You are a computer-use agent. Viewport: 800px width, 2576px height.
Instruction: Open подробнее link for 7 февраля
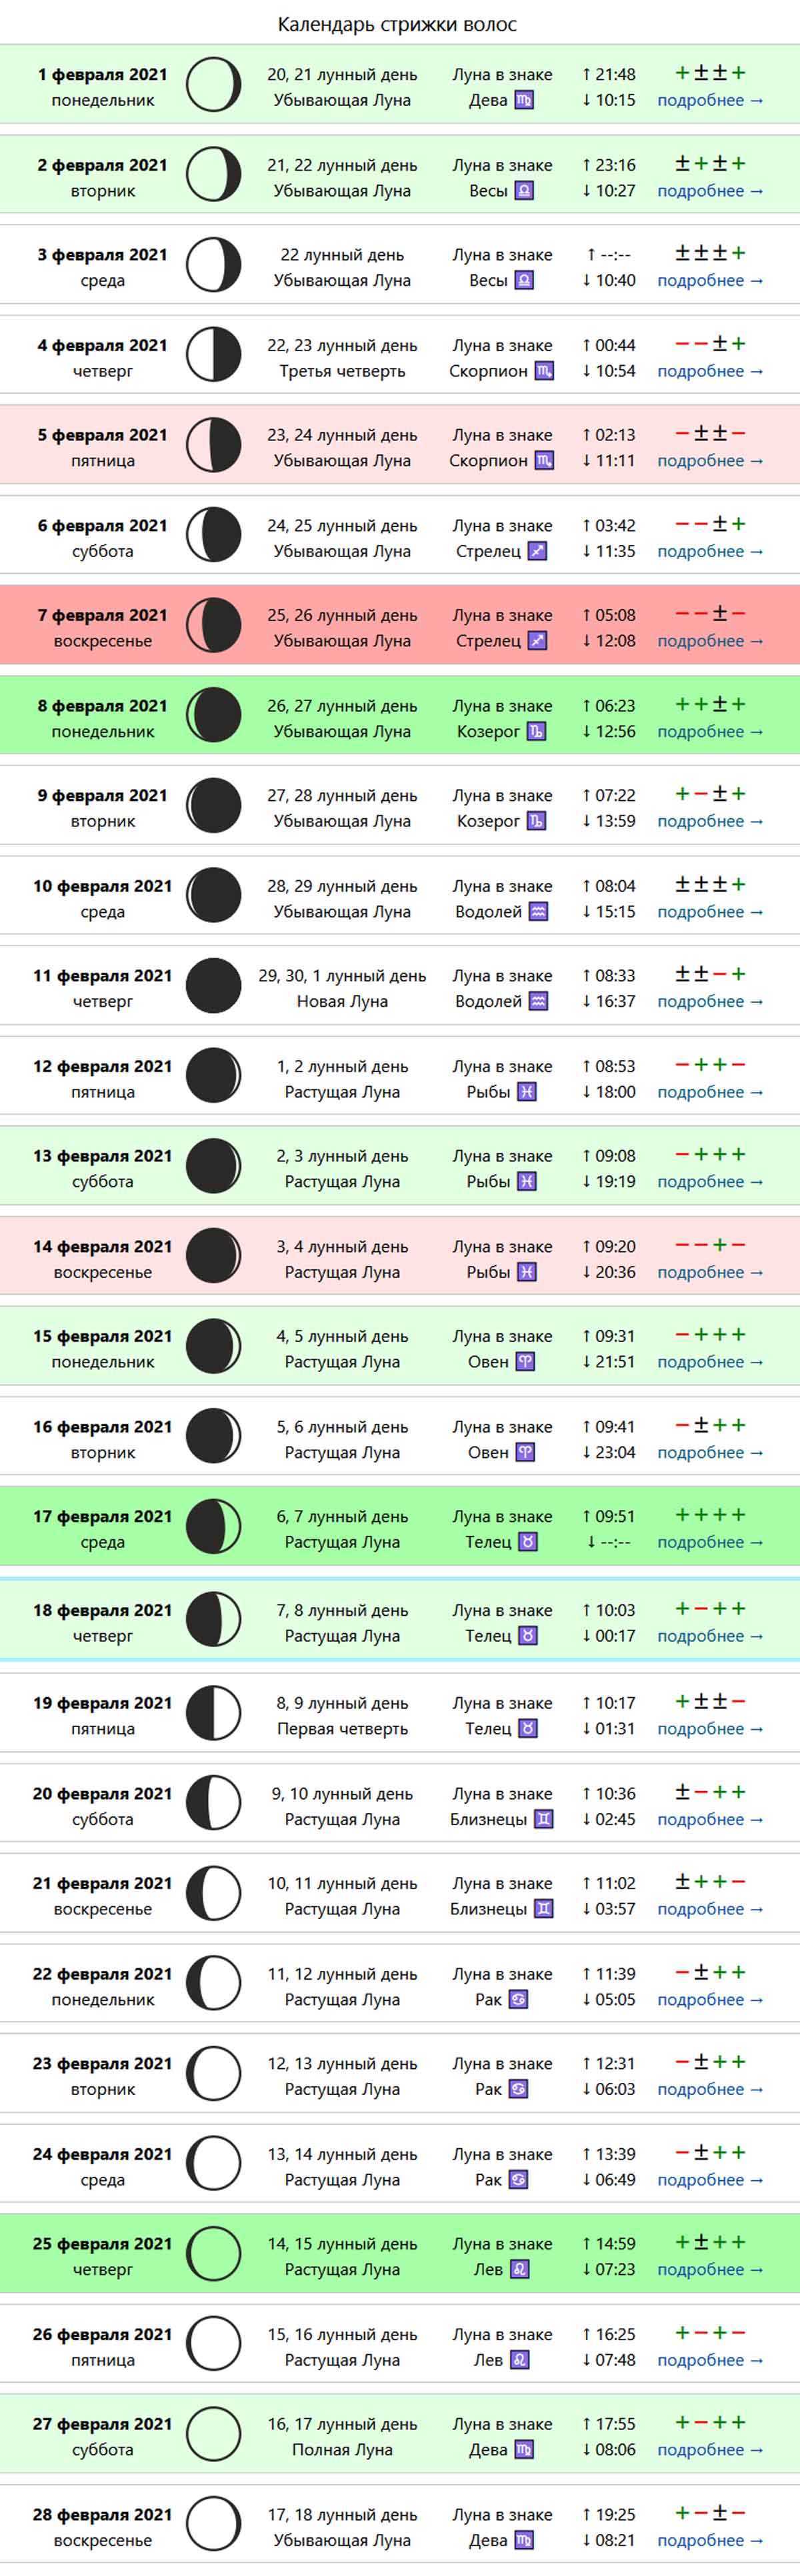[710, 641]
